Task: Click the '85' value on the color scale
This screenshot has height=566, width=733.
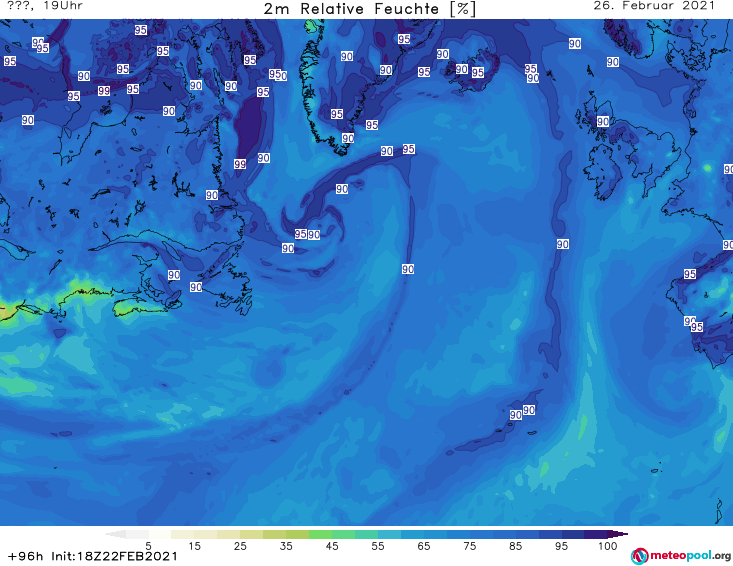Action: [516, 546]
